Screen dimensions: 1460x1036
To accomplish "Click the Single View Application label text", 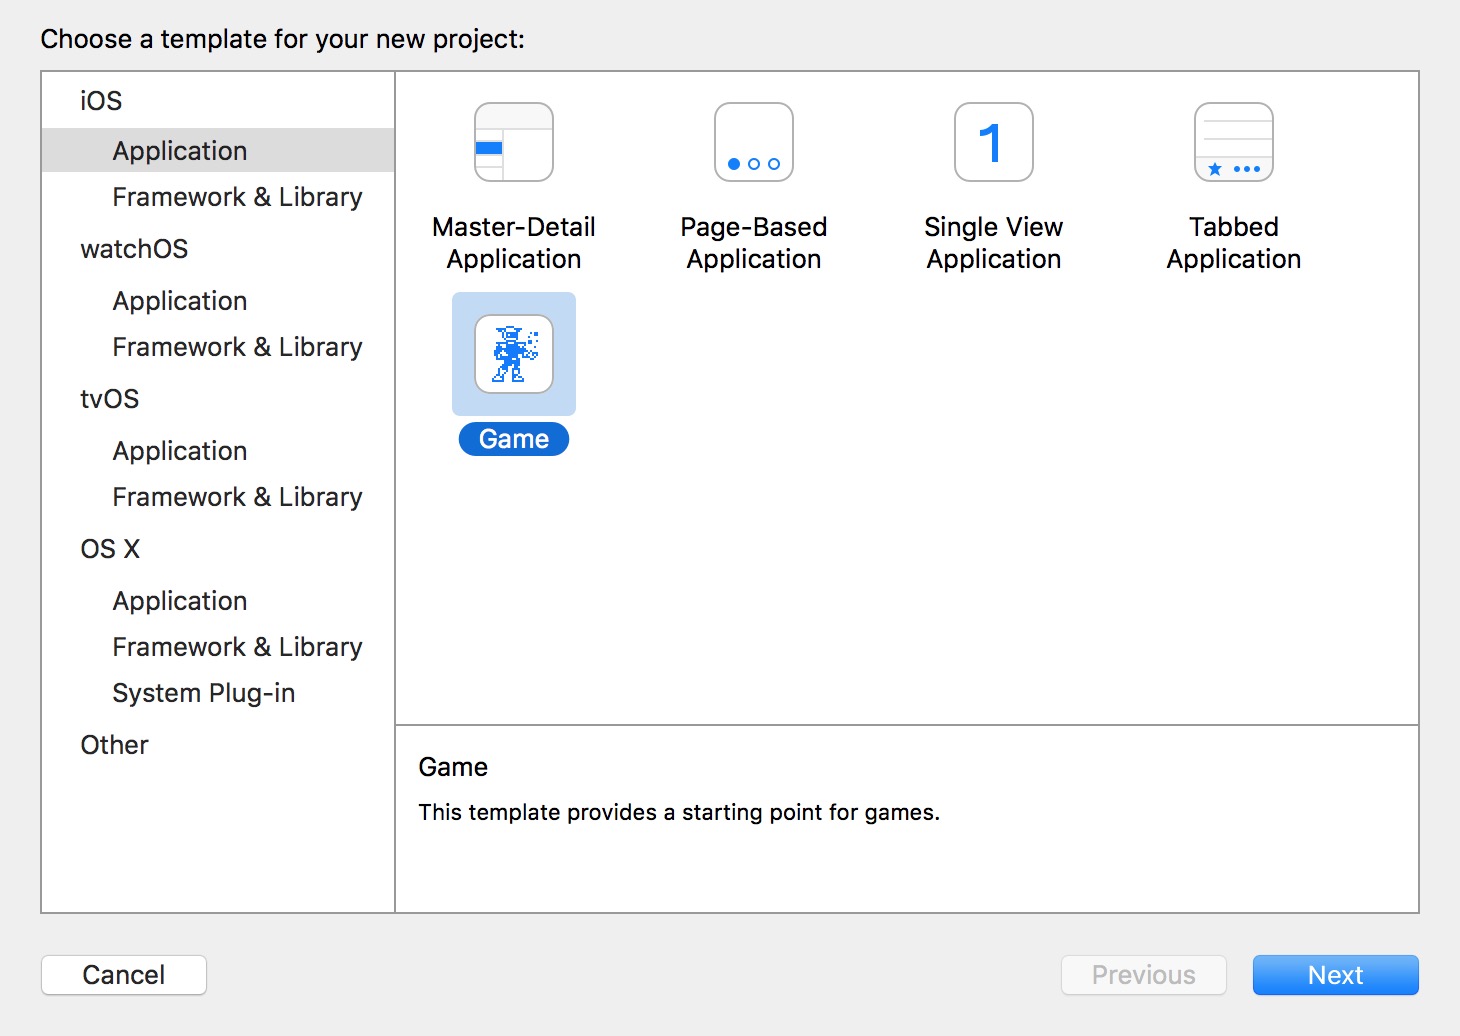I will (994, 243).
